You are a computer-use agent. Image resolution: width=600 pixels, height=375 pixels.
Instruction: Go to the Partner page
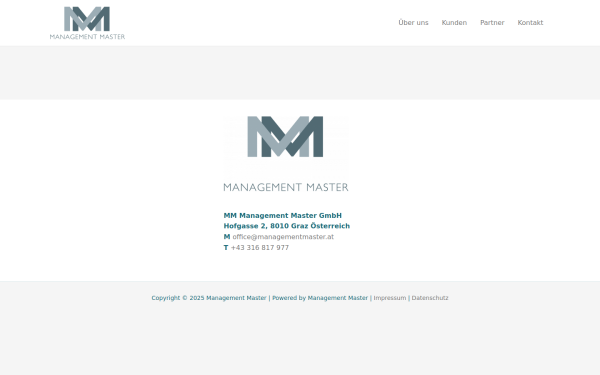492,23
